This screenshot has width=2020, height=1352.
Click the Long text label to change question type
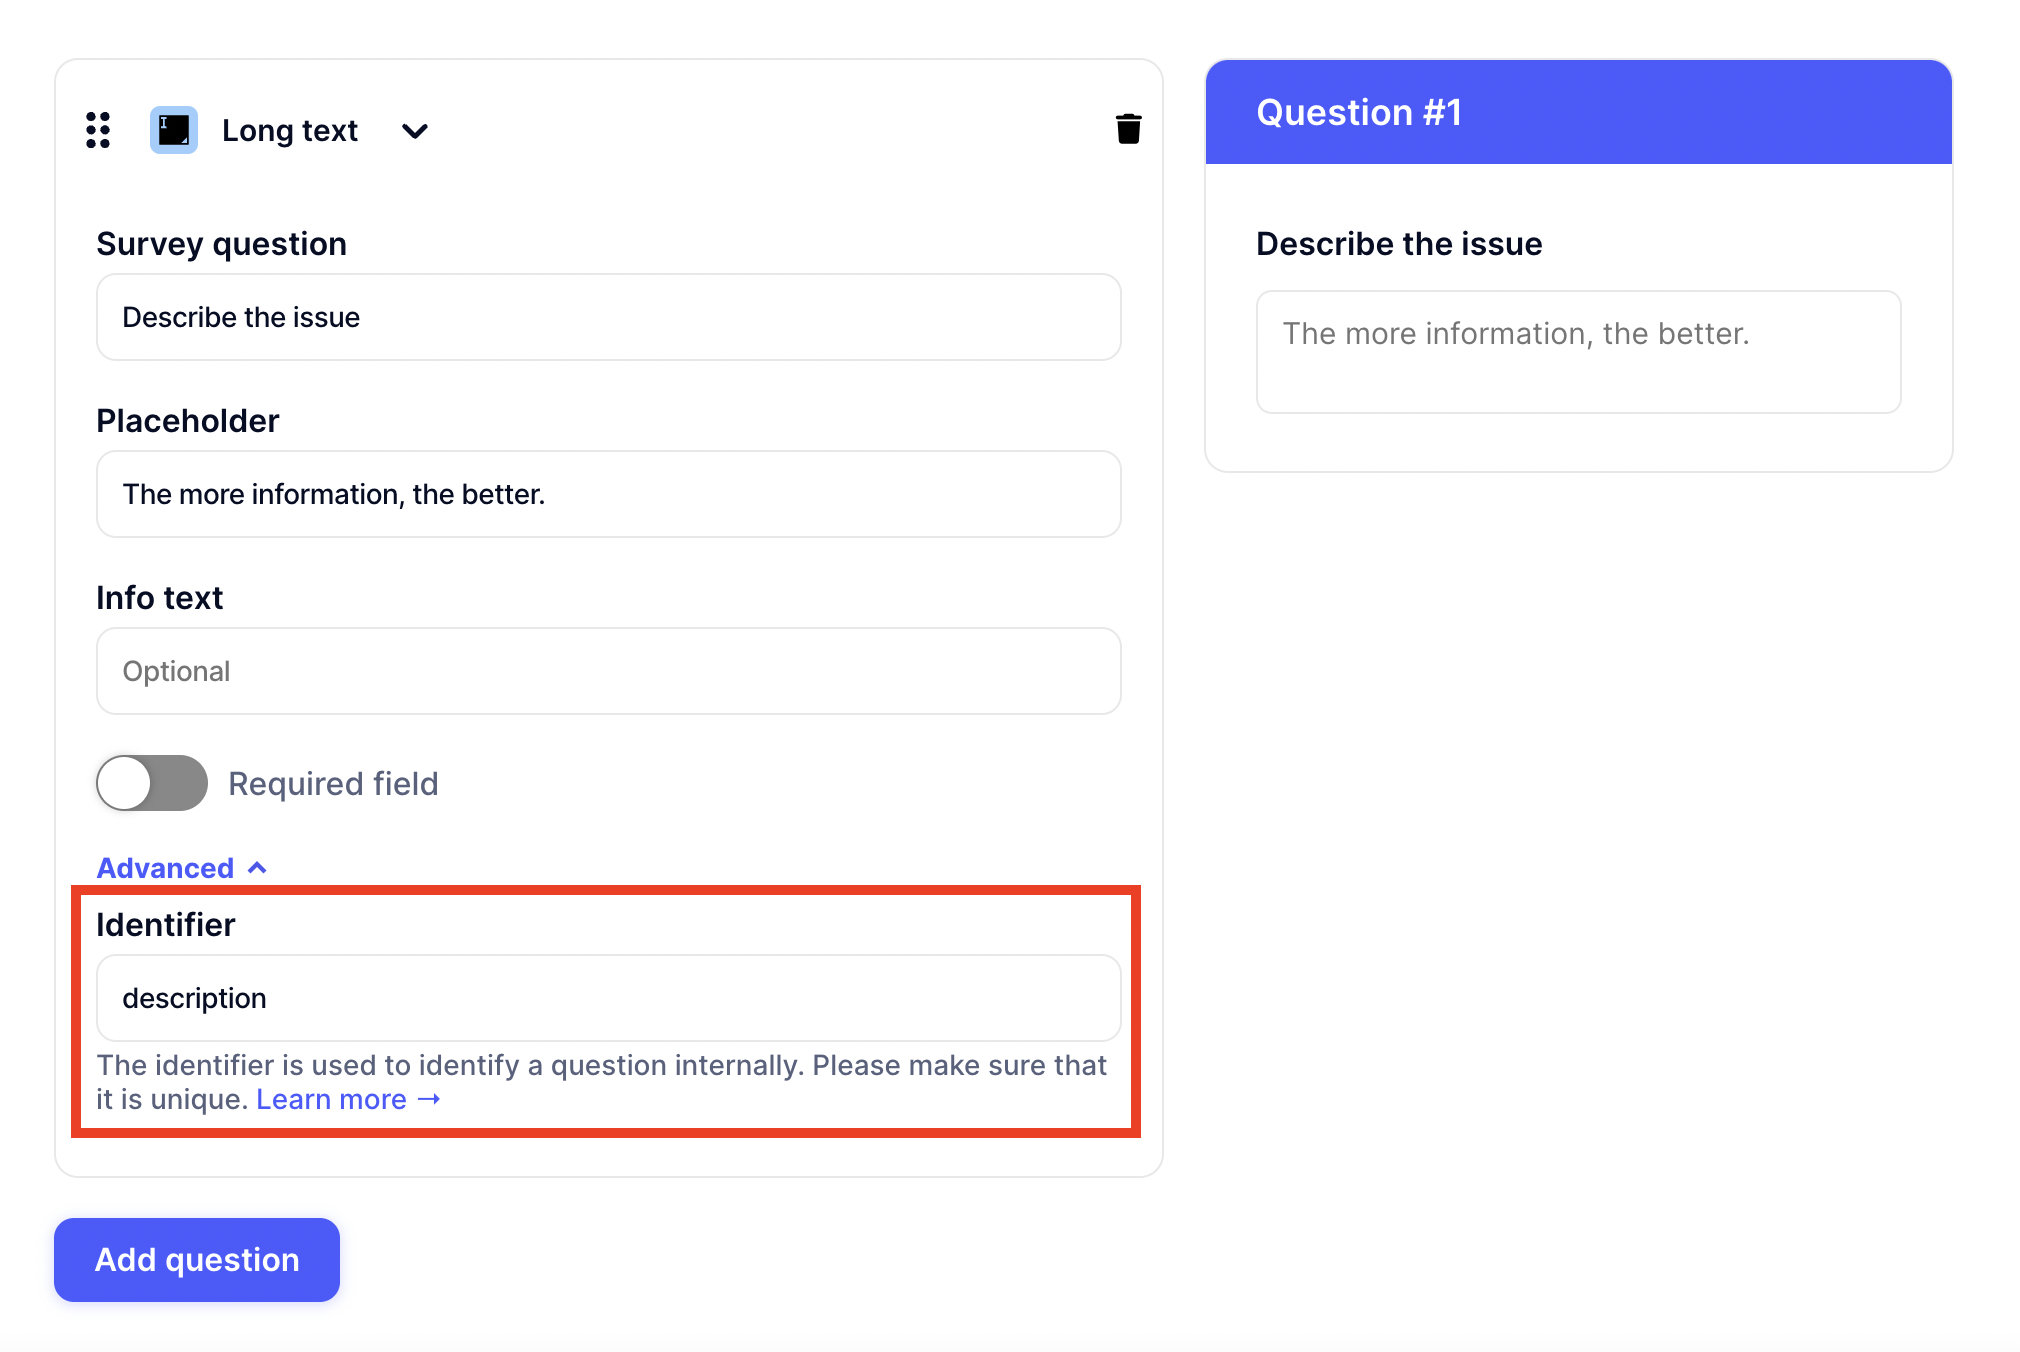pos(289,130)
